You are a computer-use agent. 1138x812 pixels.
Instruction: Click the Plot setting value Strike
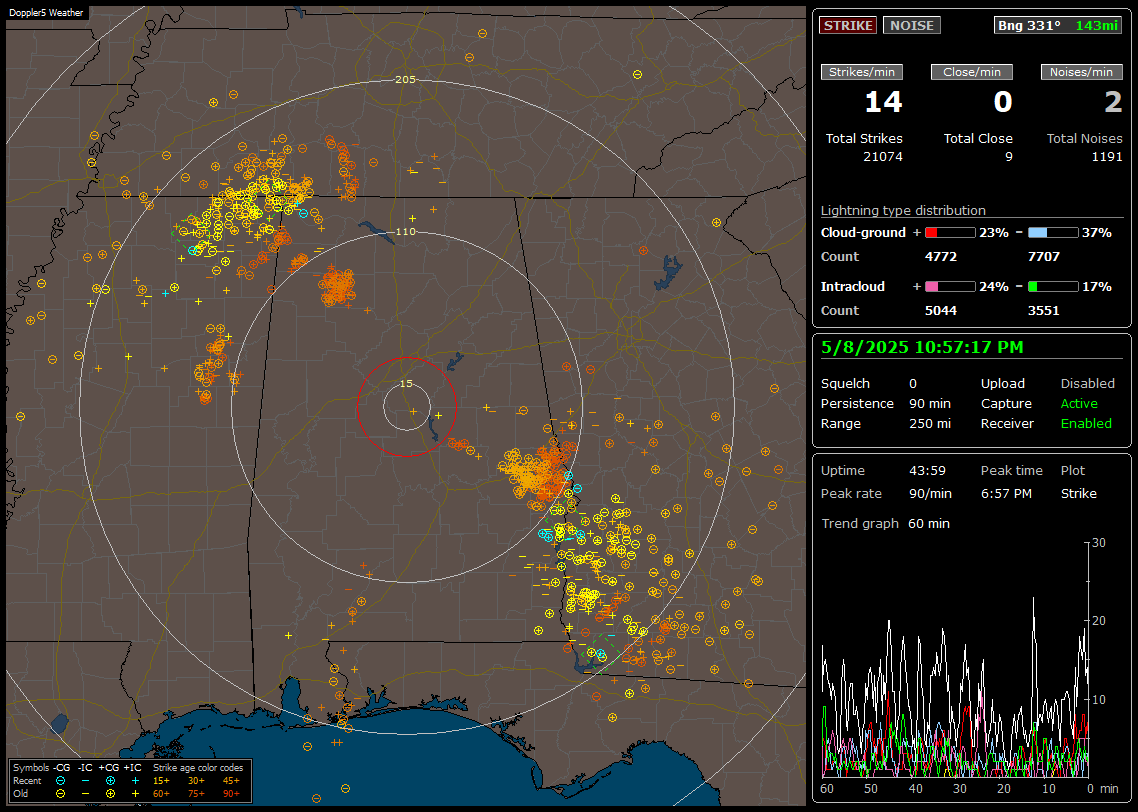[1078, 493]
